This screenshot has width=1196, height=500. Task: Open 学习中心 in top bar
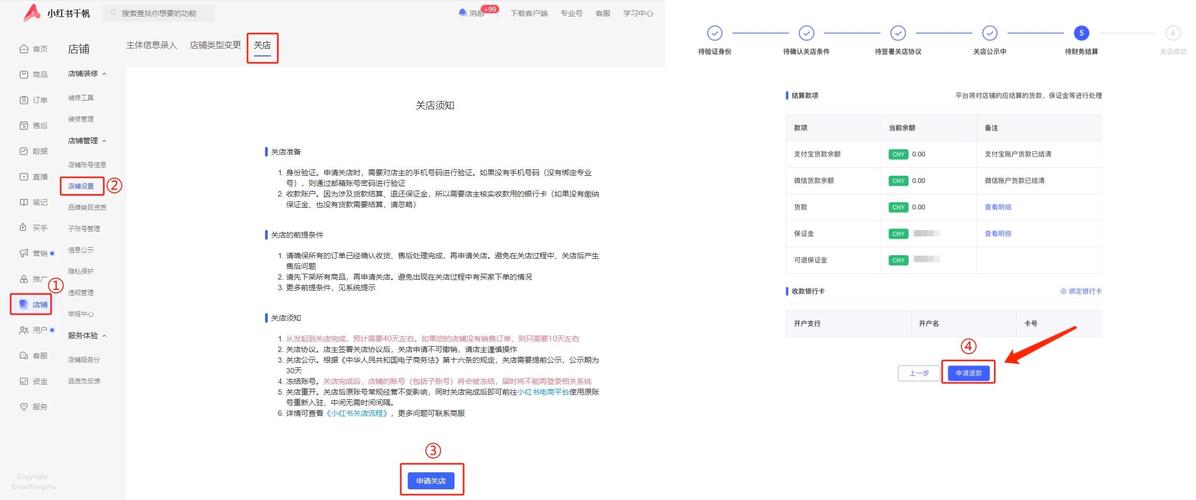click(638, 14)
